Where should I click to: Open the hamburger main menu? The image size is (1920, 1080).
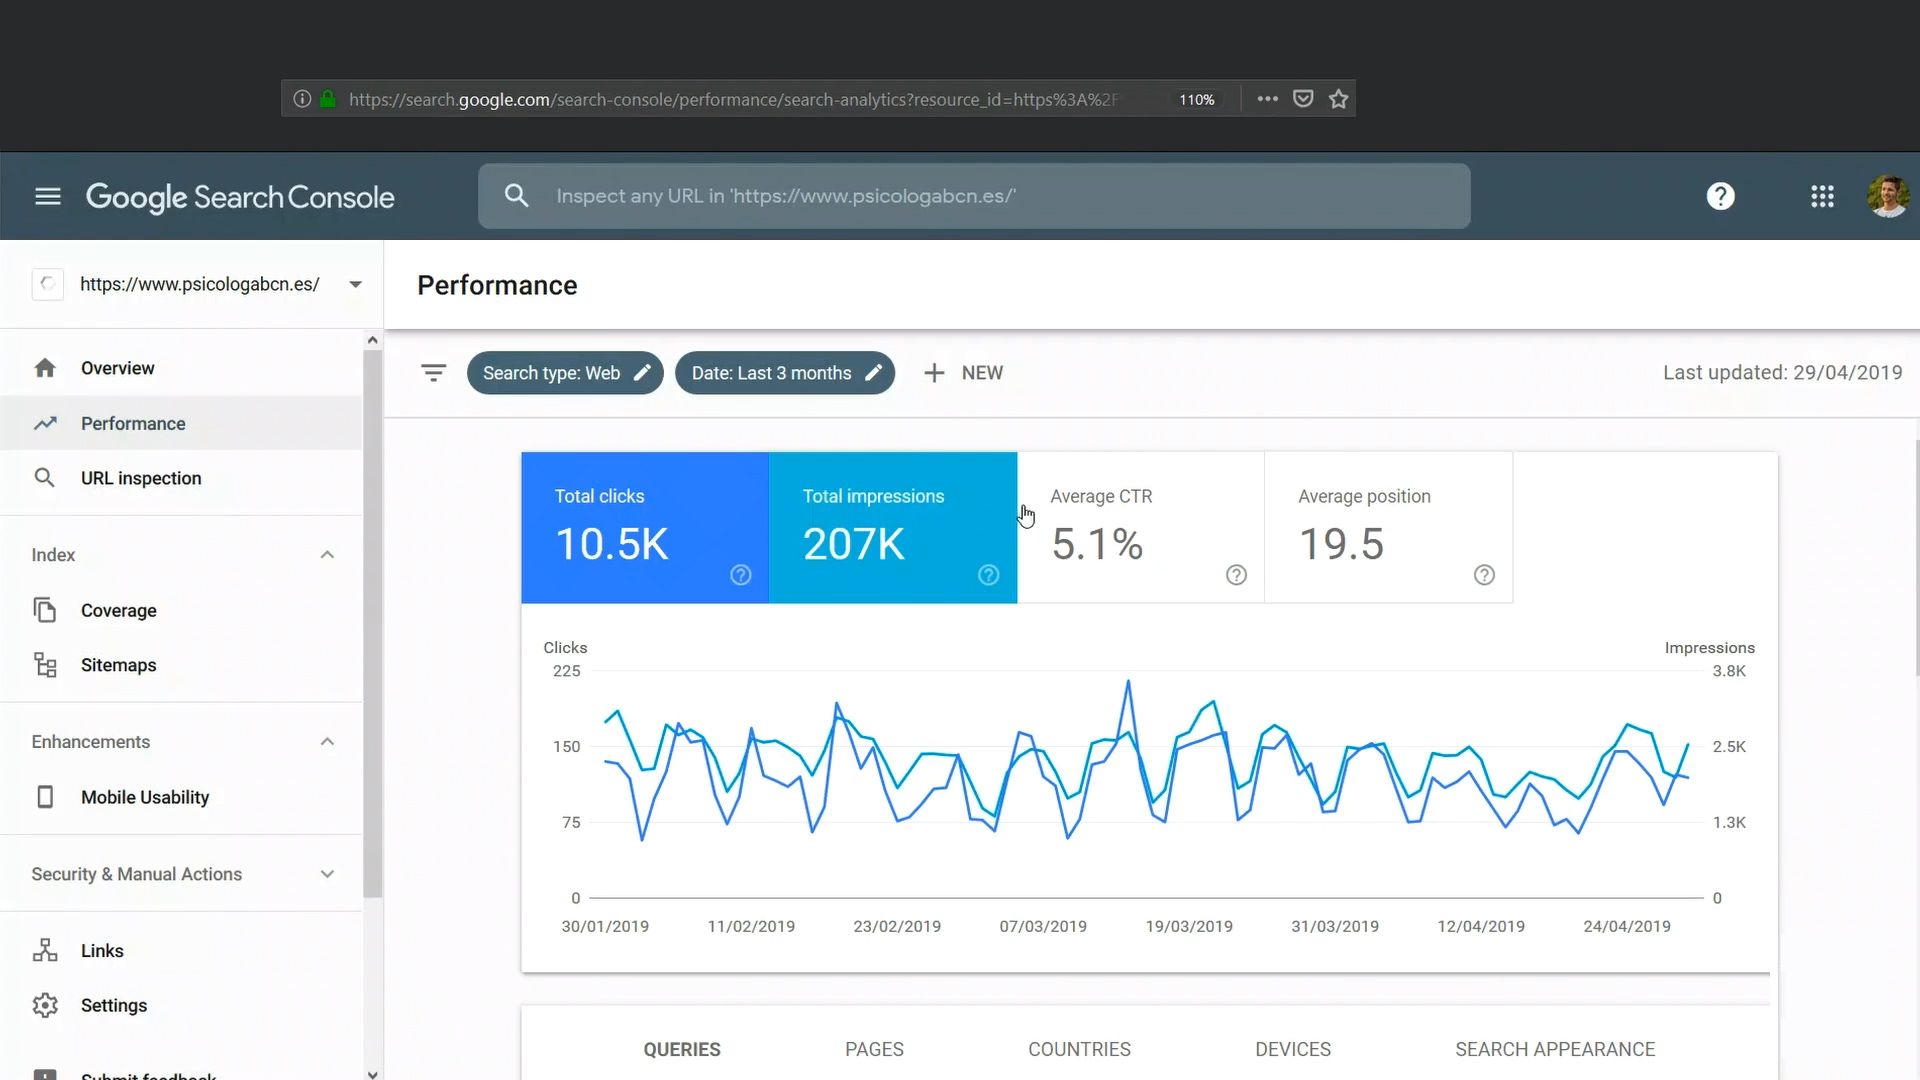[48, 196]
